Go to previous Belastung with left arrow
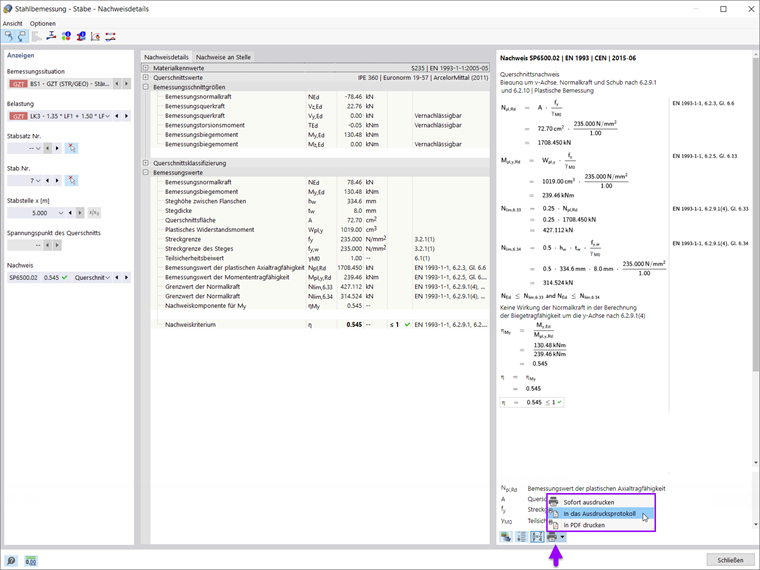Image resolution: width=760 pixels, height=570 pixels. pyautogui.click(x=117, y=116)
